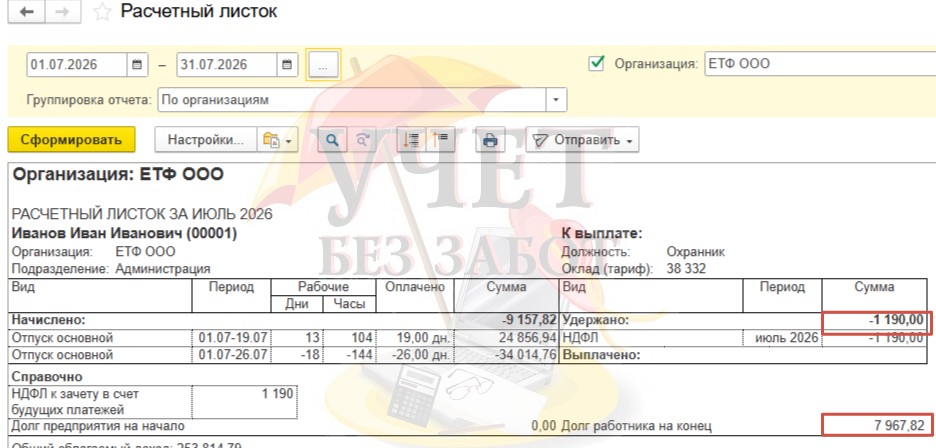Select employee name Иванов Иван Иванович (00001)

tap(124, 234)
